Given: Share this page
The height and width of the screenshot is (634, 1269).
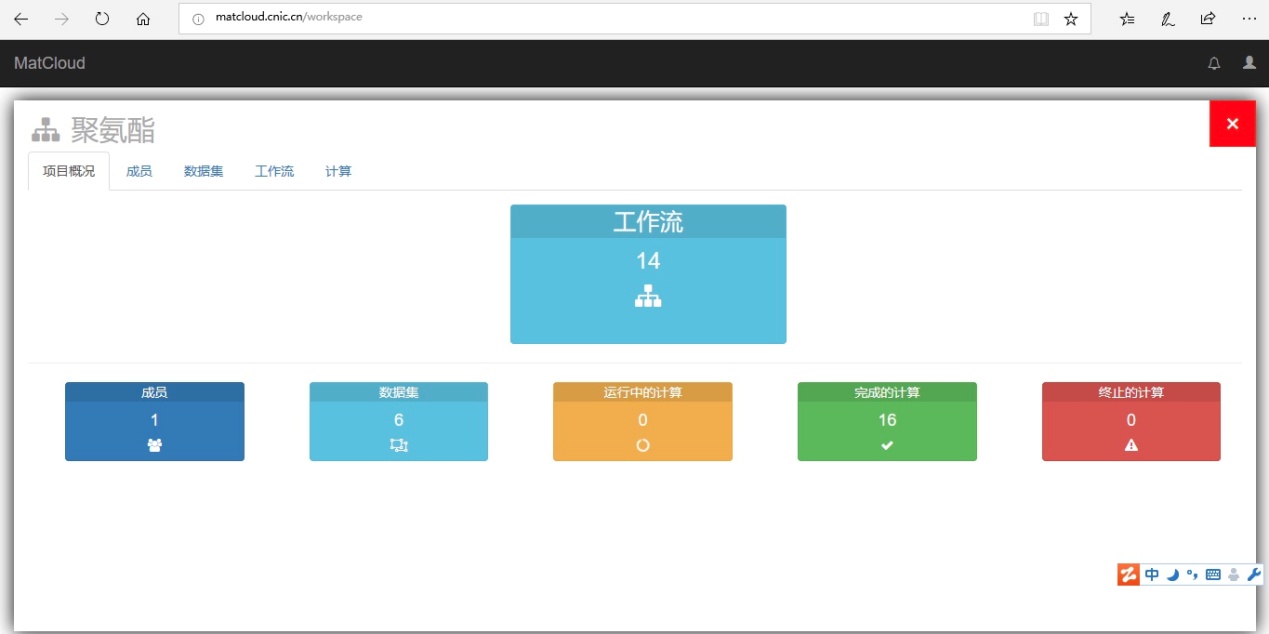Looking at the screenshot, I should click(x=1208, y=19).
